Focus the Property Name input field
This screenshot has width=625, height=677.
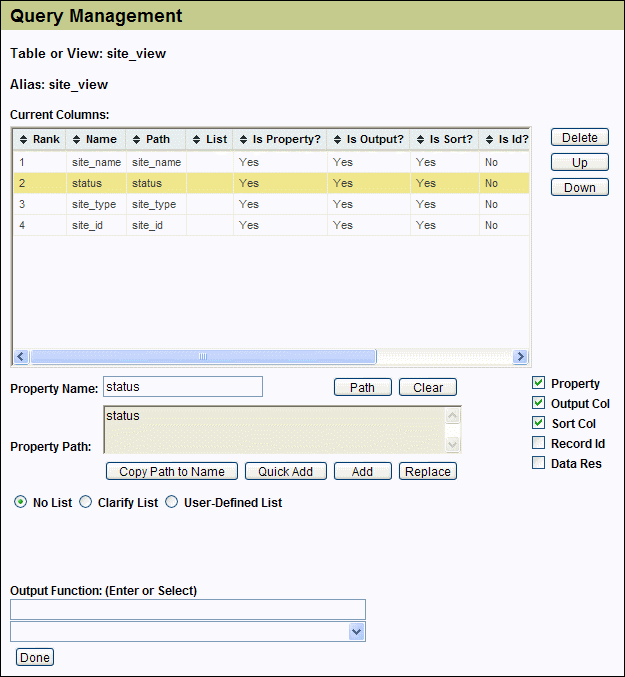183,386
